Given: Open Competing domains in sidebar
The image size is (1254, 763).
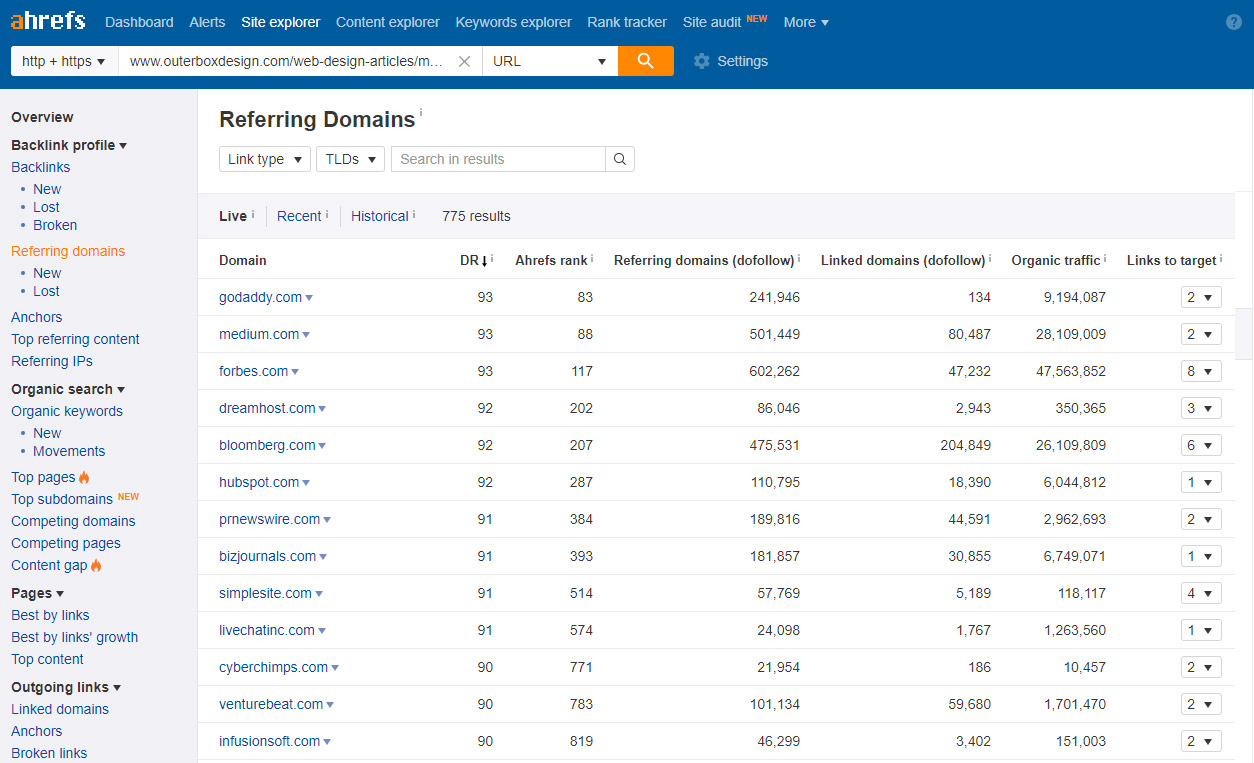Looking at the screenshot, I should click(x=73, y=521).
